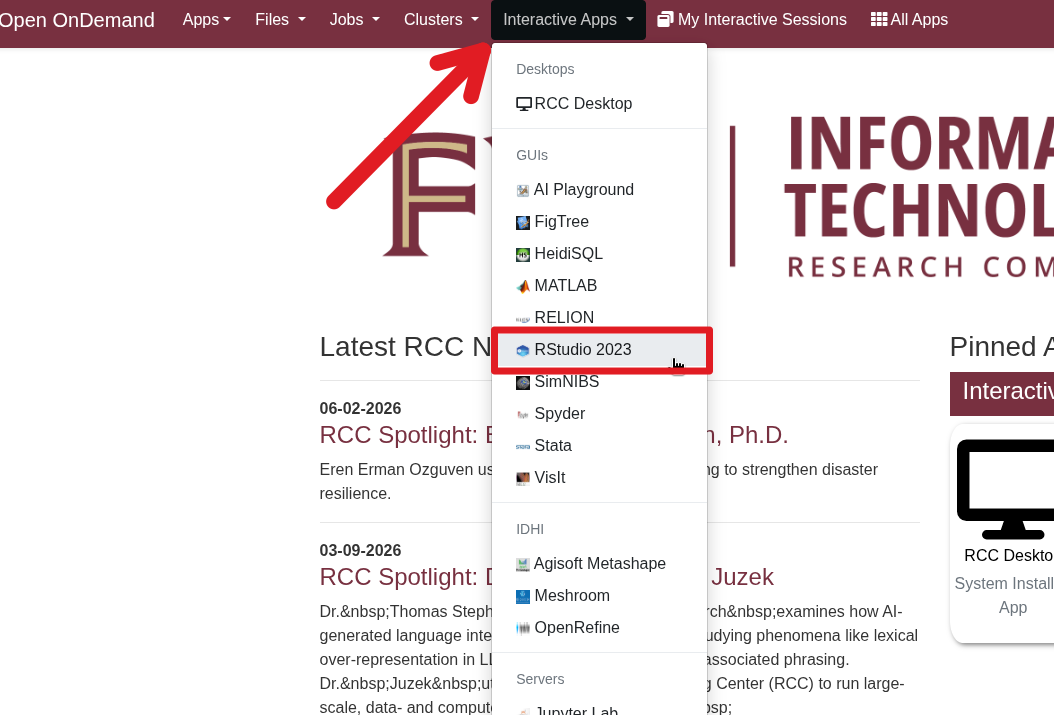Click the OpenRefine app icon
The width and height of the screenshot is (1054, 715).
[523, 629]
